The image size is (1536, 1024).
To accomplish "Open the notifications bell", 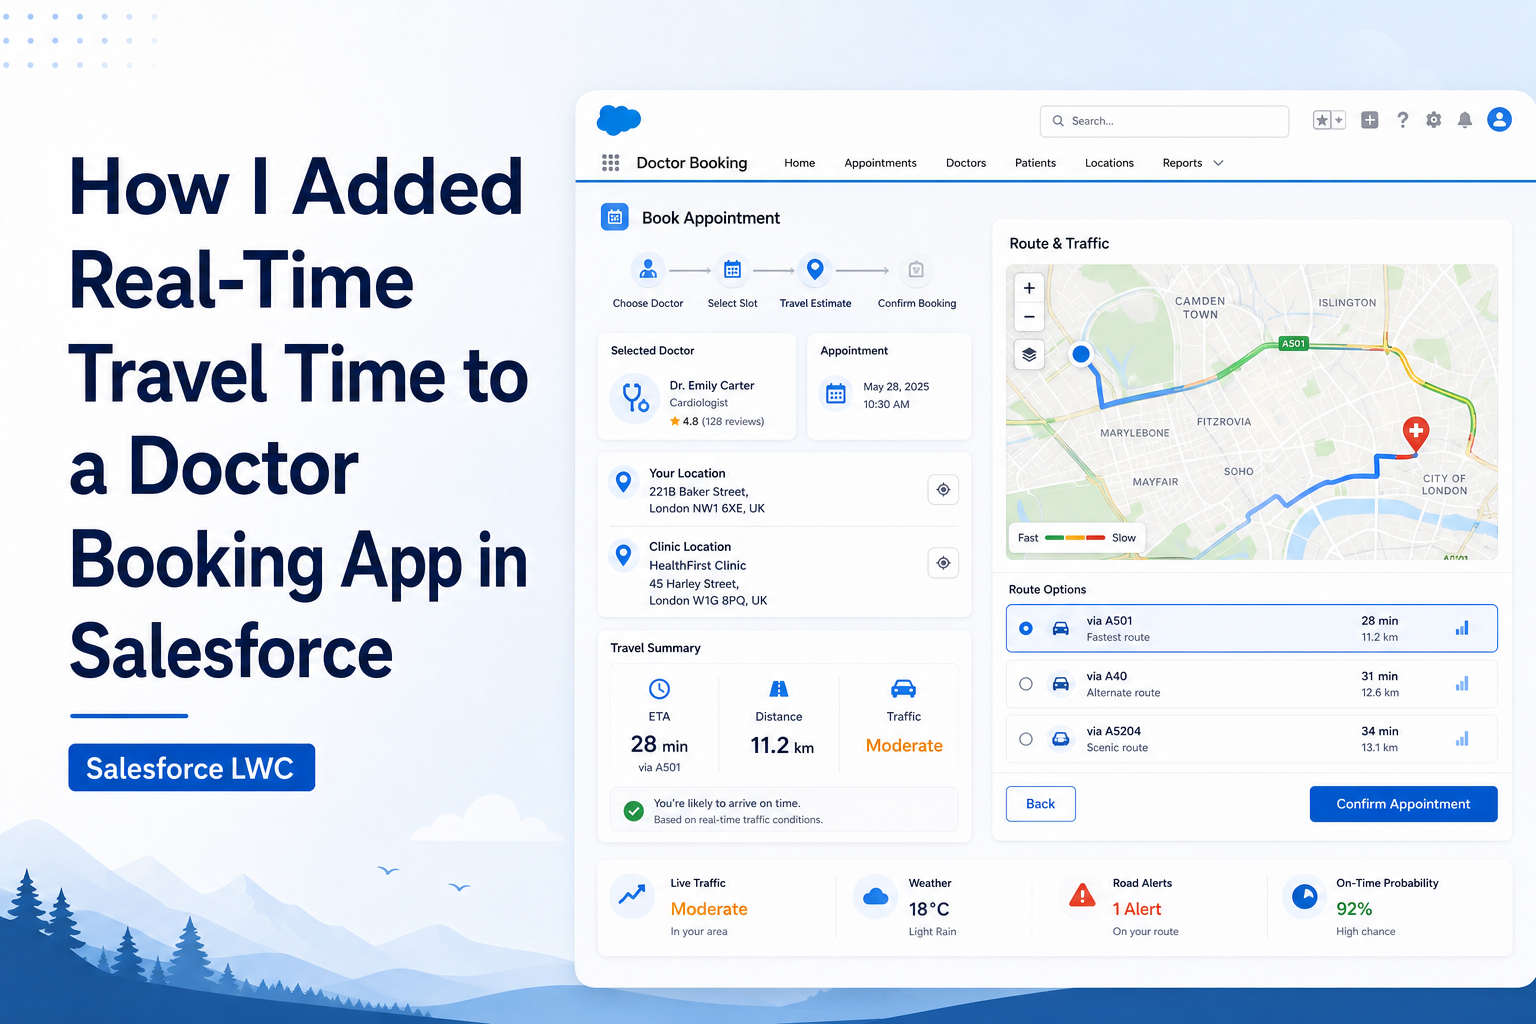I will click(x=1465, y=120).
